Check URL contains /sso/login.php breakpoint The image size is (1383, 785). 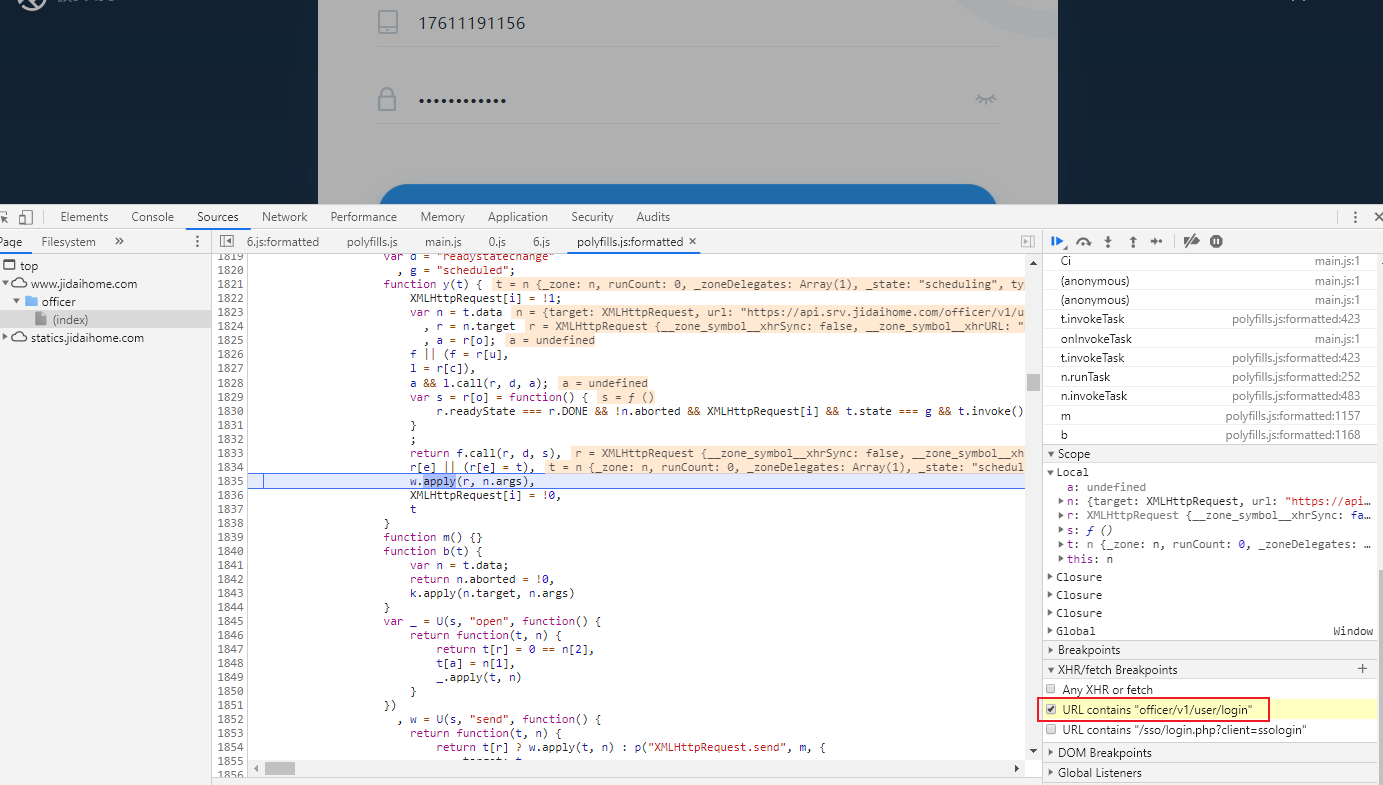(x=1050, y=729)
